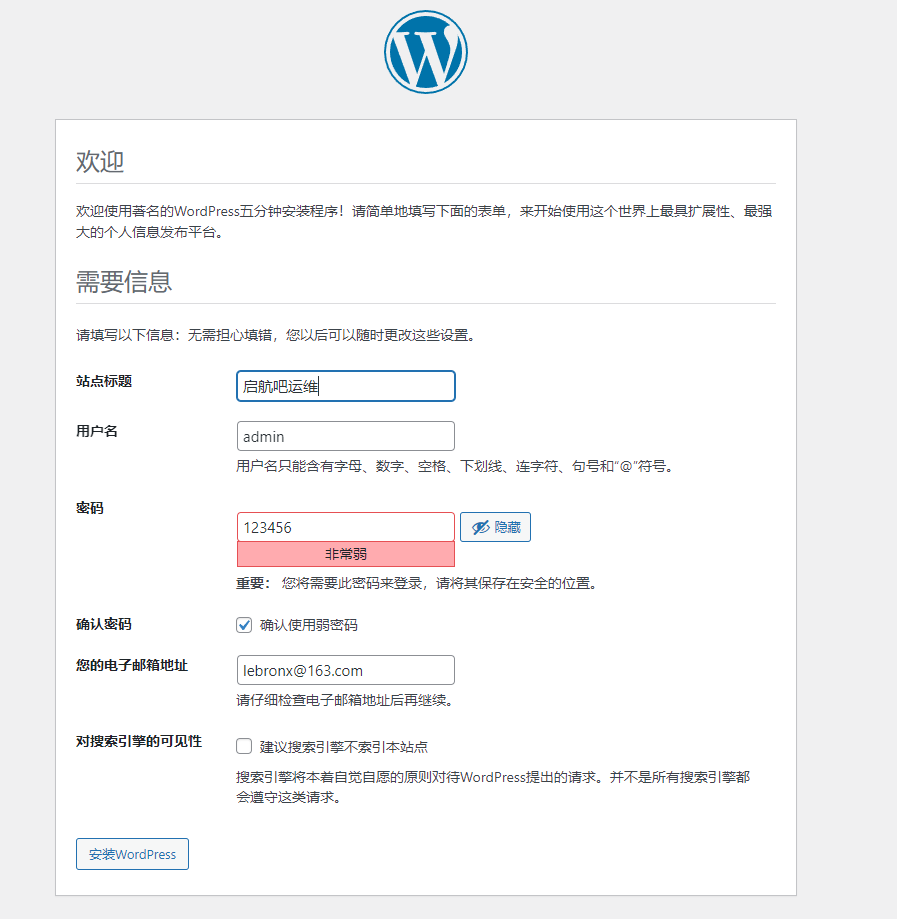This screenshot has width=897, height=919.
Task: Click the email address input field
Action: 345,670
